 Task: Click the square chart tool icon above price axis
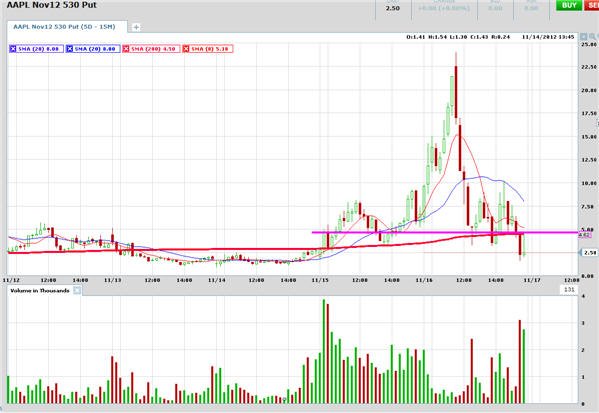pos(583,36)
